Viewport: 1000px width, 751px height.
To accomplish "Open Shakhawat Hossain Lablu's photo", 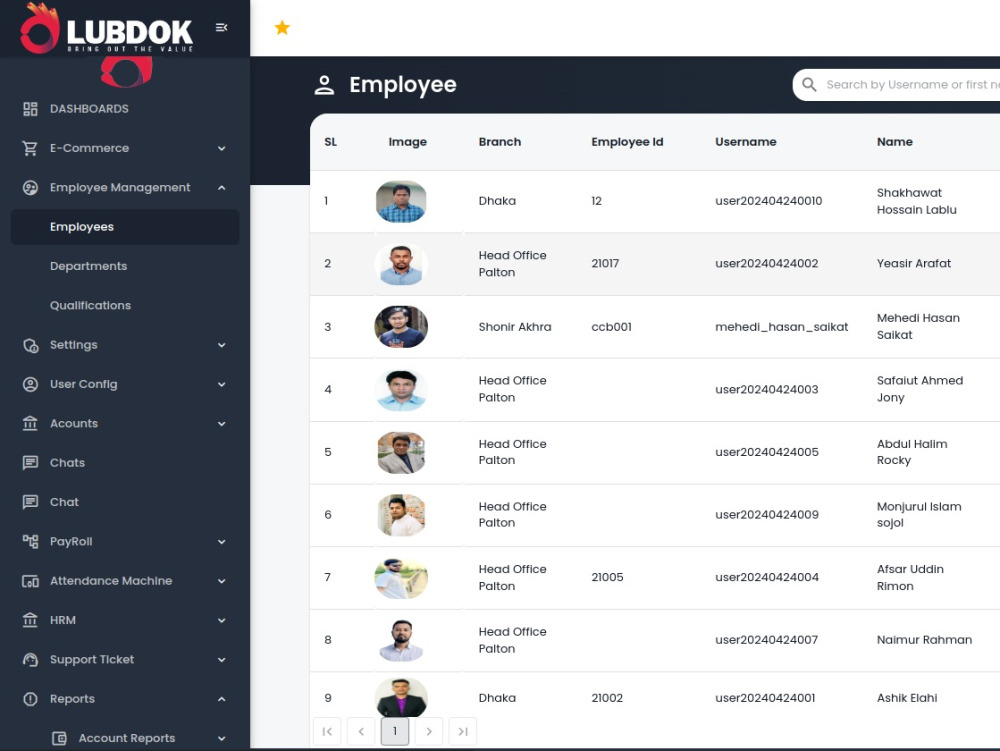I will 401,201.
